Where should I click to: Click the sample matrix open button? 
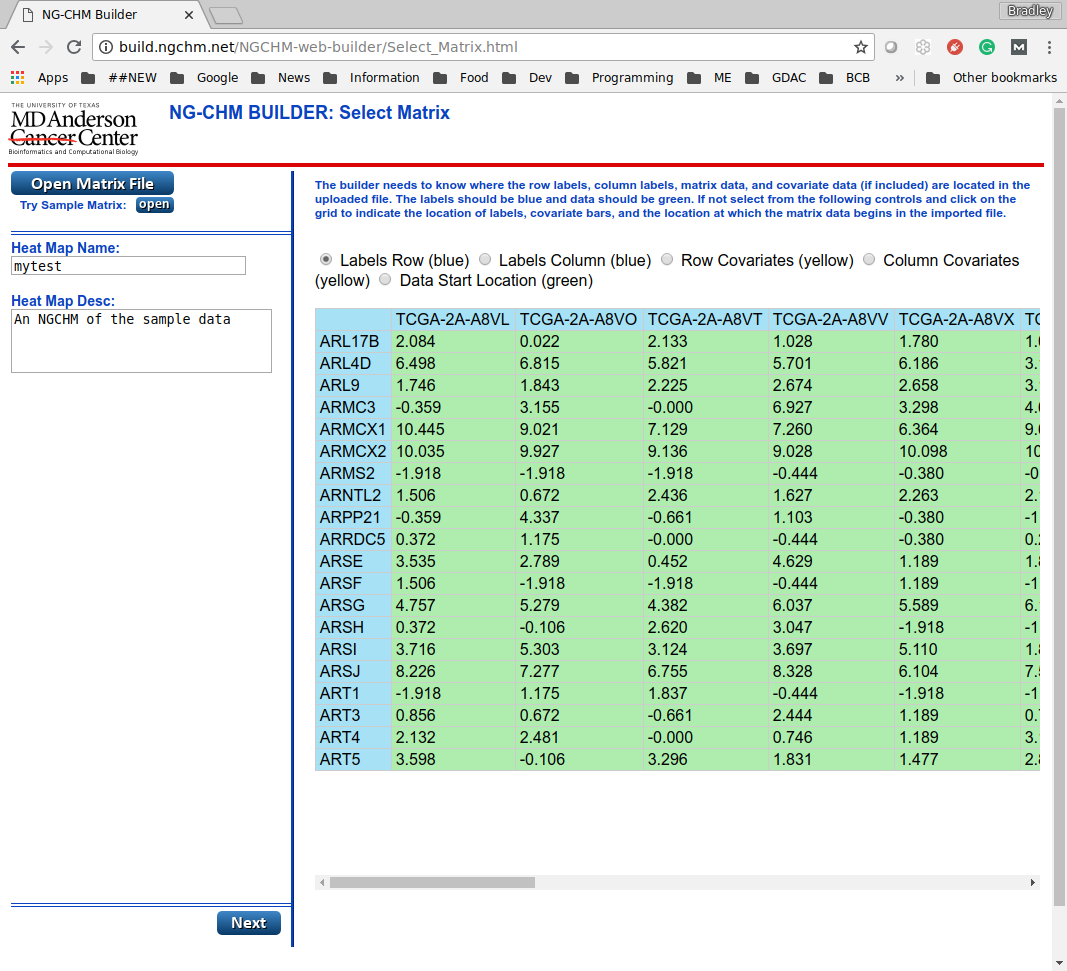point(154,205)
